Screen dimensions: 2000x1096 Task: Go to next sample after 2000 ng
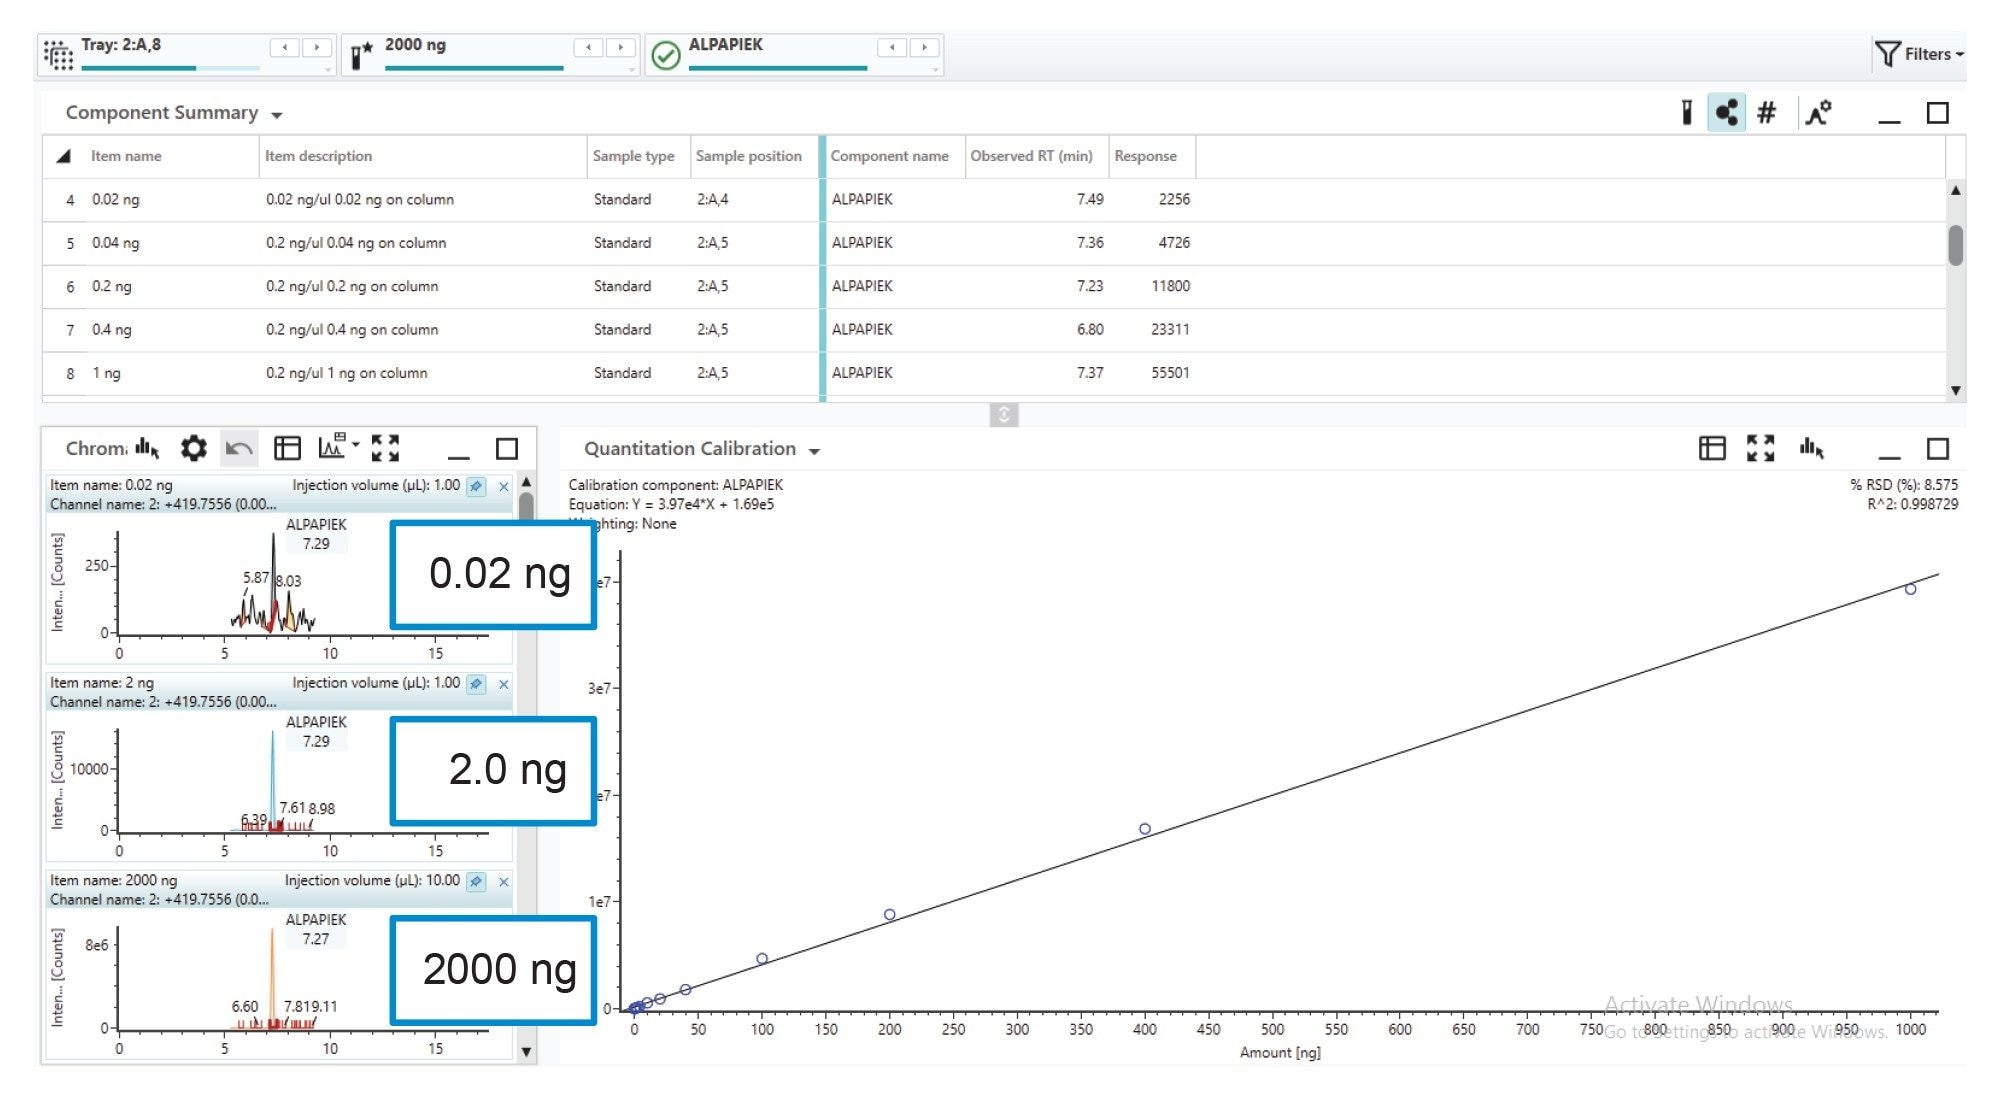(621, 47)
